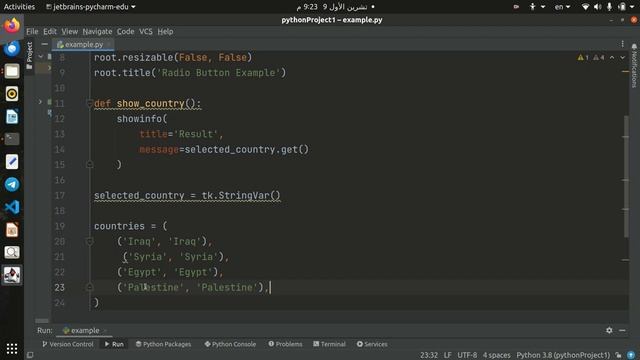Switch to PyCharm Edu in the dock
640x360 pixels.
(12, 275)
